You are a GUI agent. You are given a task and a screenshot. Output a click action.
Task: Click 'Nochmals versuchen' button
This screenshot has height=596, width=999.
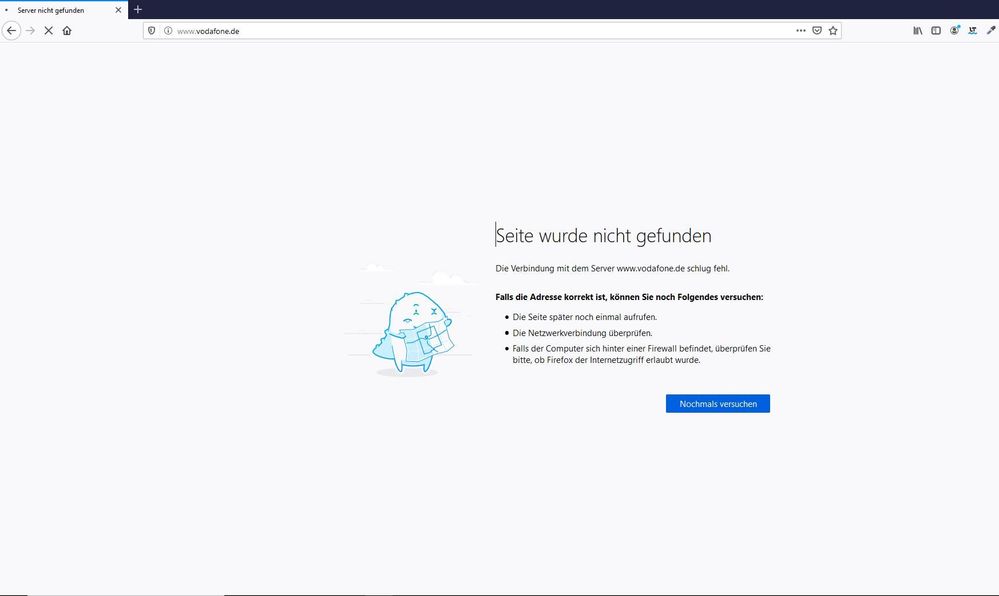pyautogui.click(x=718, y=403)
